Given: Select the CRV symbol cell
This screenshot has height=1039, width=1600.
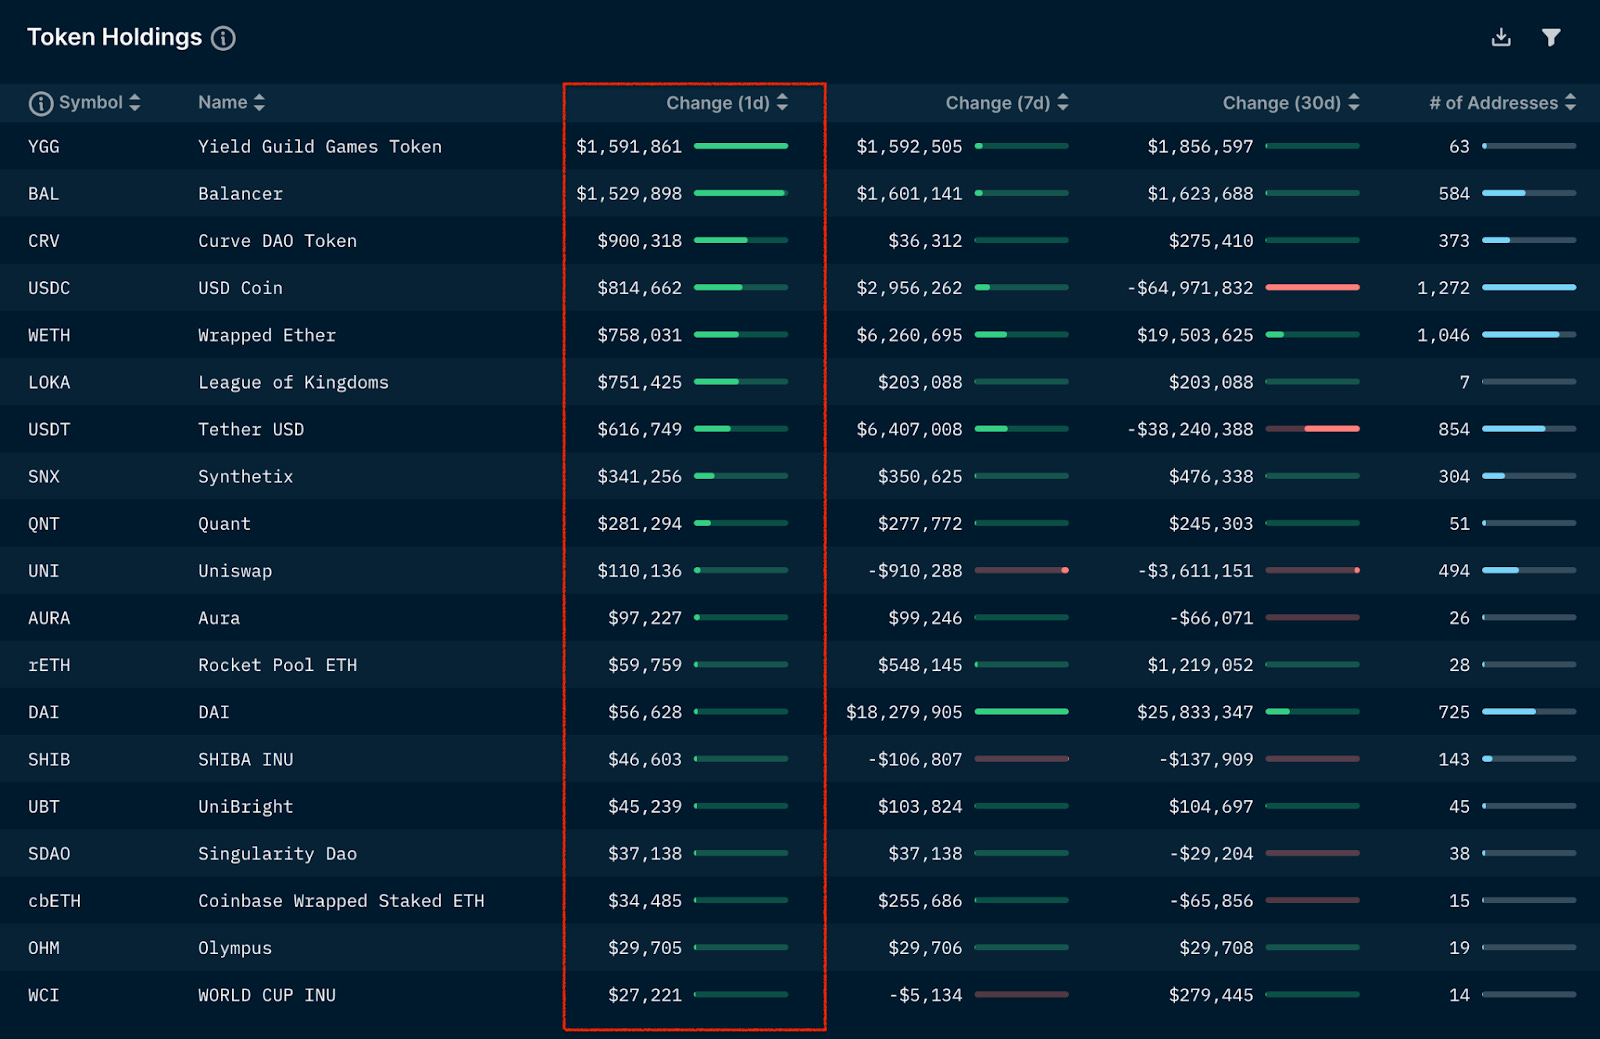Looking at the screenshot, I should pyautogui.click(x=44, y=241).
